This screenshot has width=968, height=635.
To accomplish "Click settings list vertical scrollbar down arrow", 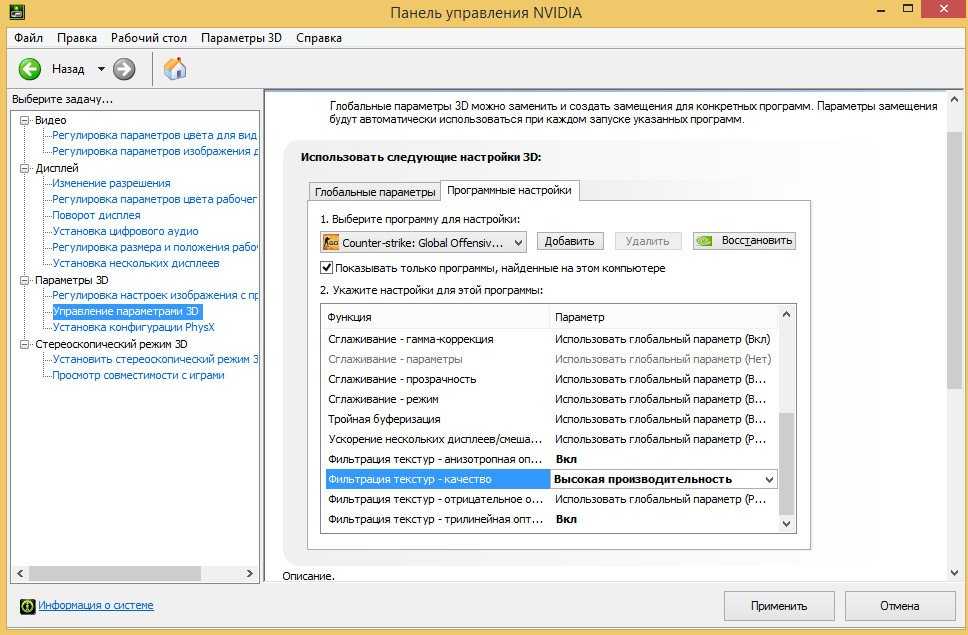I will click(x=786, y=523).
